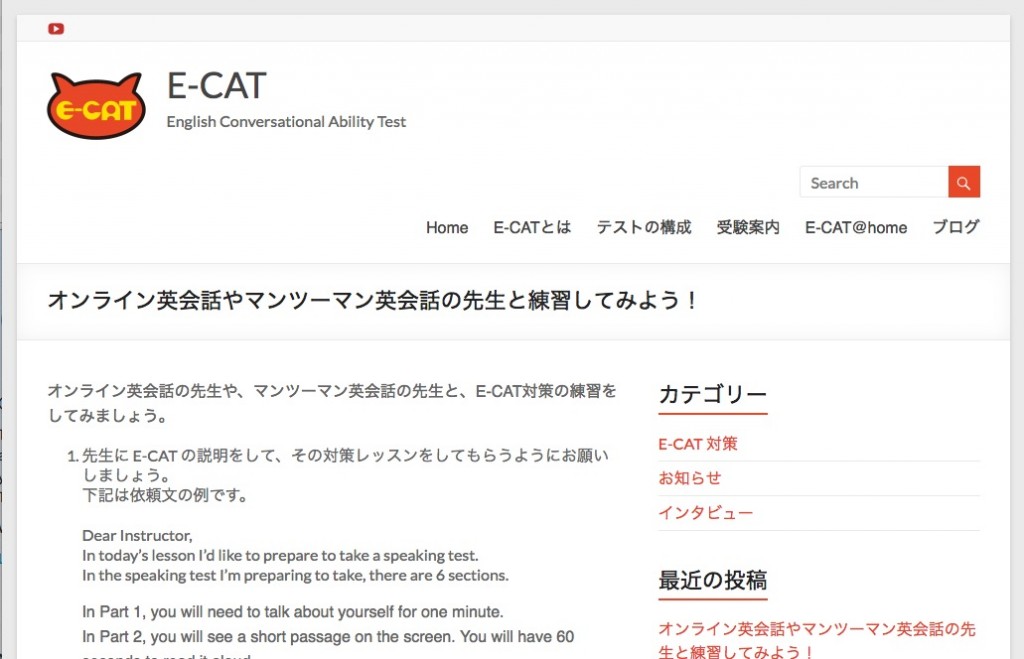Open the 受験案内 page
This screenshot has height=659, width=1024.
click(x=747, y=227)
